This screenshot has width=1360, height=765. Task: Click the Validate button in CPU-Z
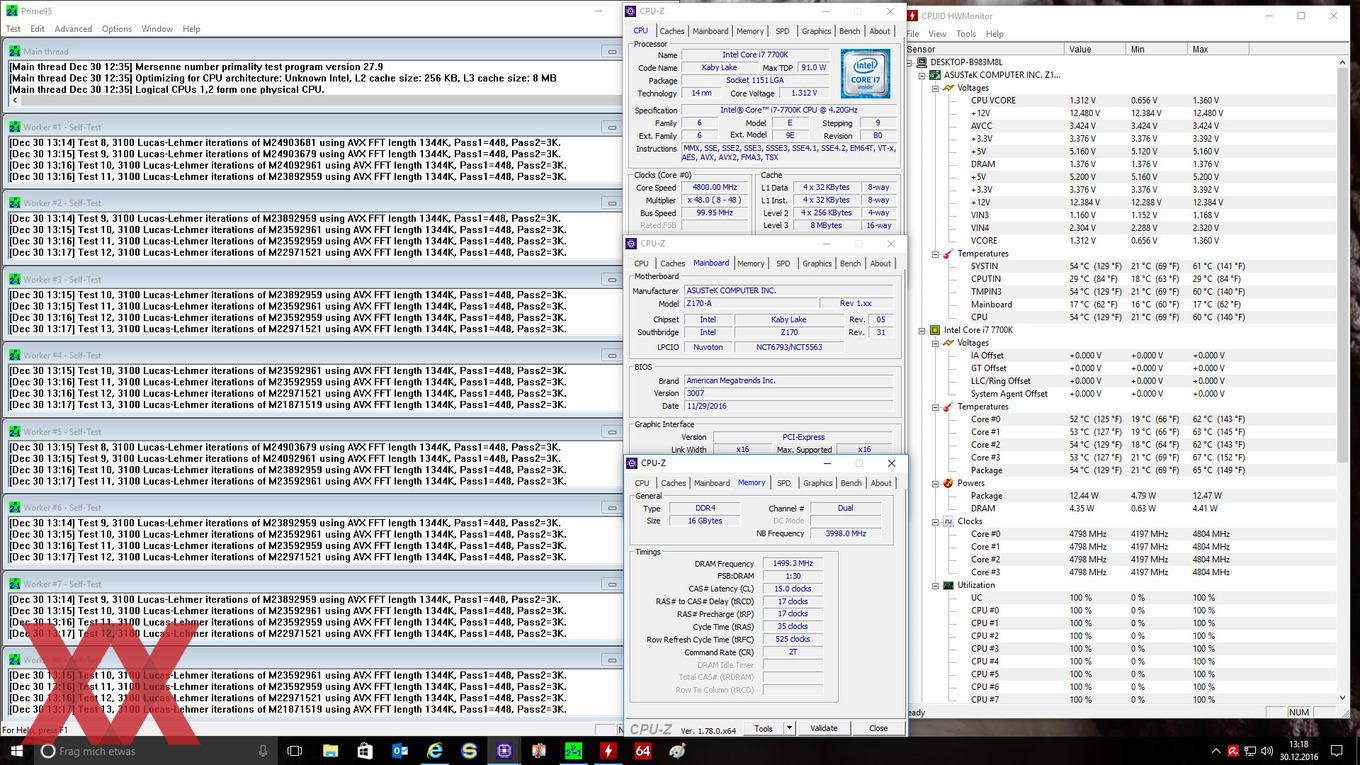point(824,728)
